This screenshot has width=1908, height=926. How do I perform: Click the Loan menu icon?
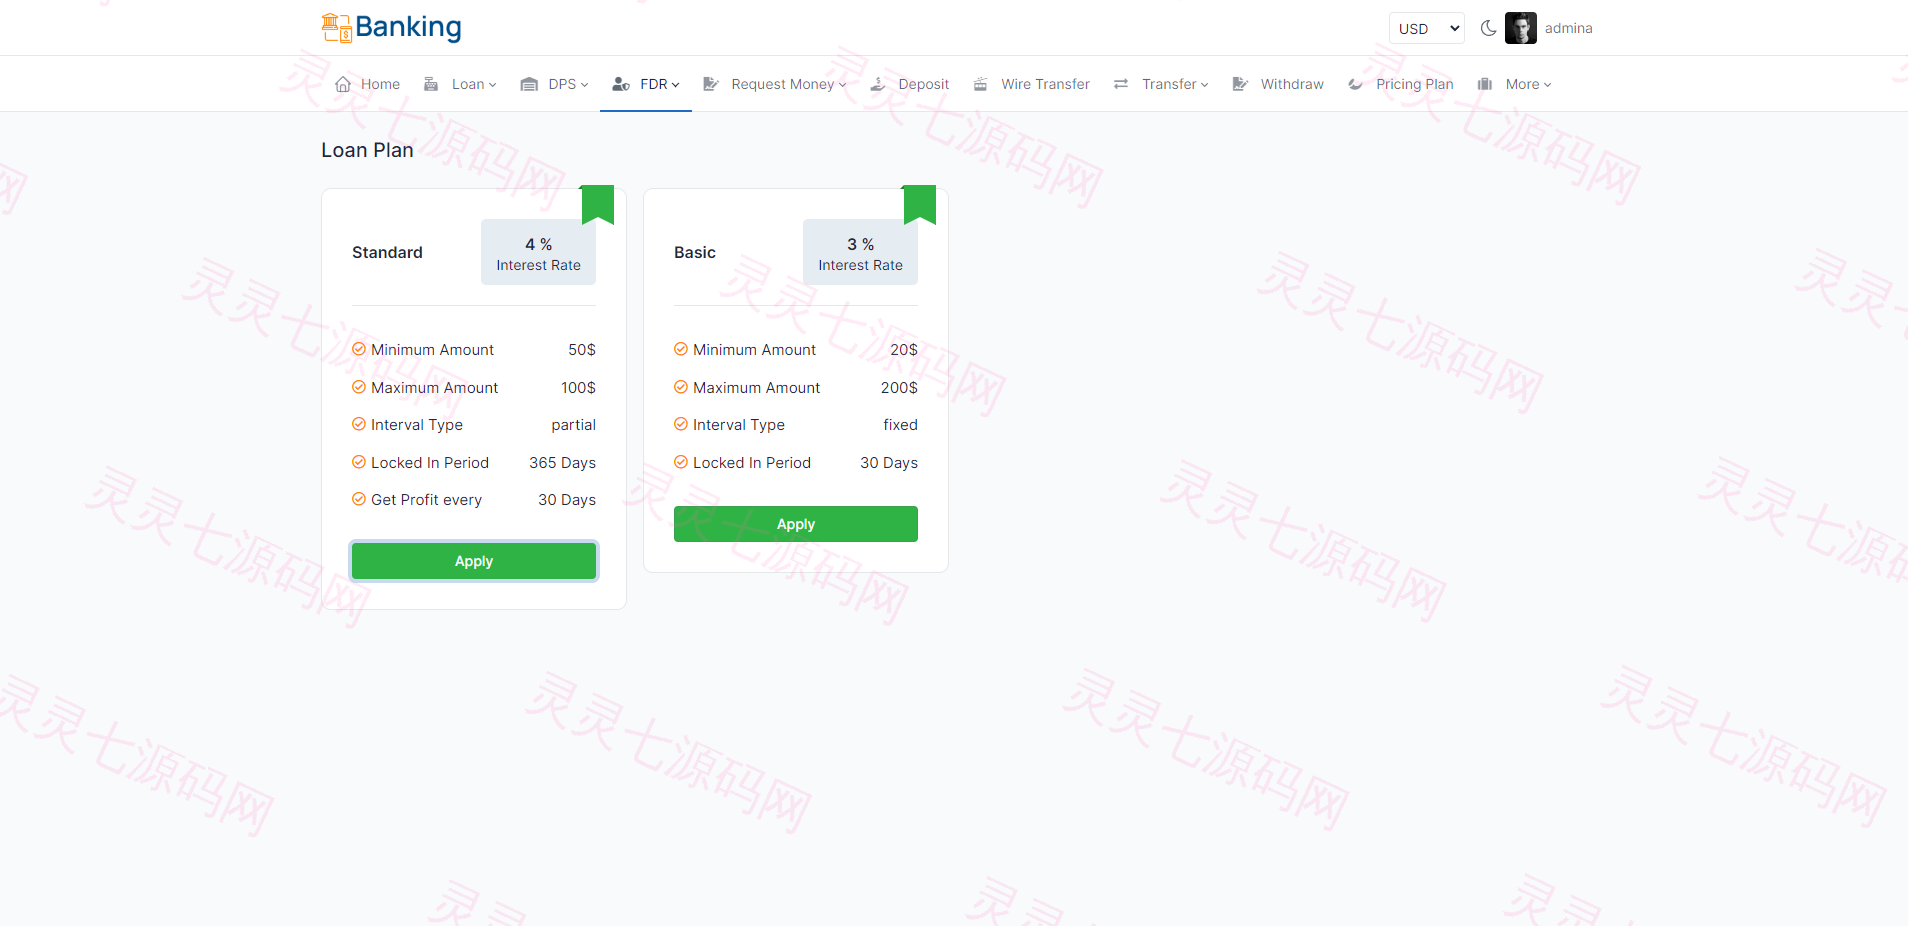tap(431, 84)
